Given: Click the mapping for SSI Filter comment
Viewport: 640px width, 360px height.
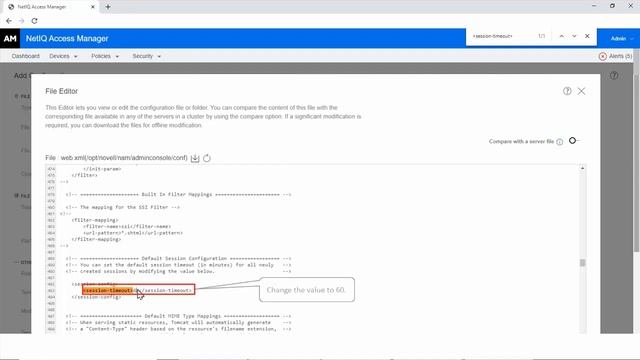Looking at the screenshot, I should [x=122, y=207].
